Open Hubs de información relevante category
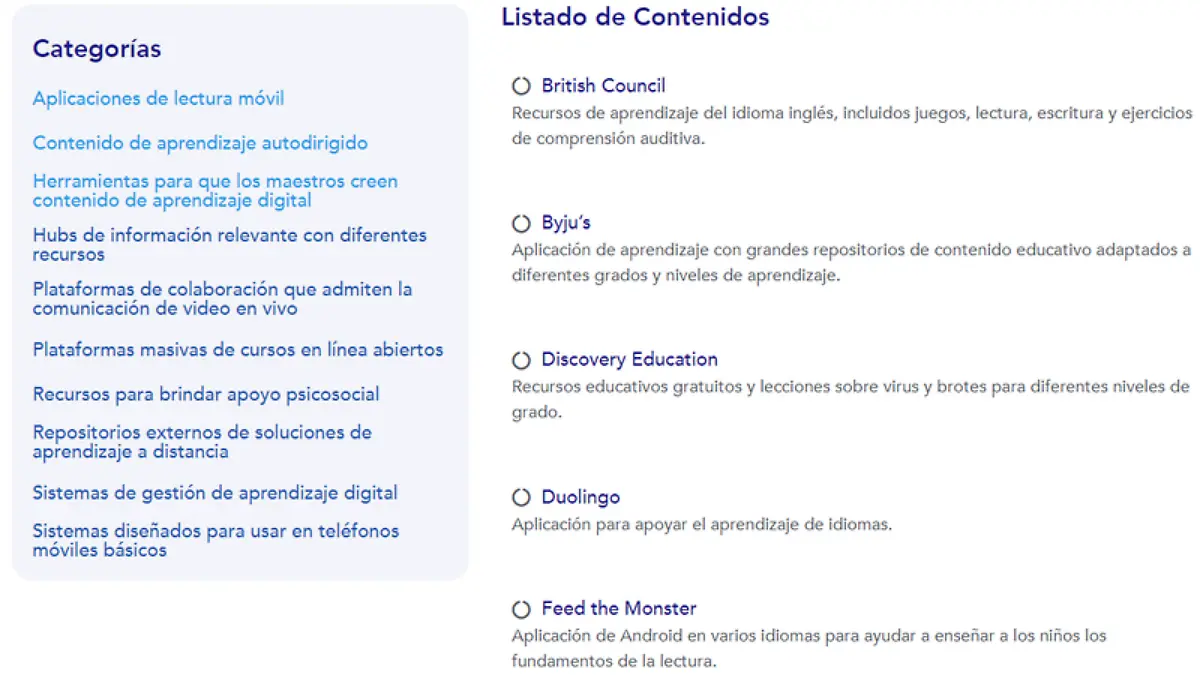1200x675 pixels. (x=229, y=245)
